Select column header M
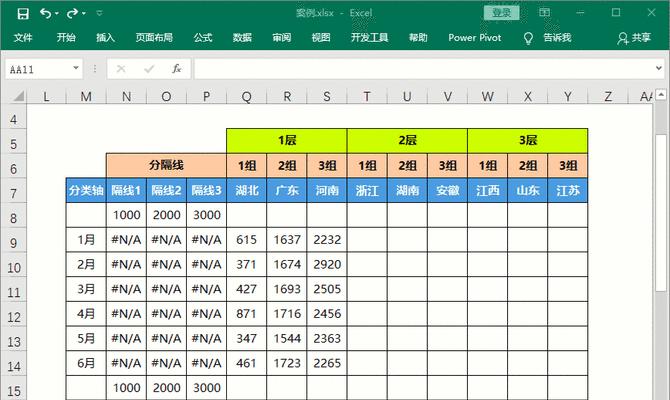Screen dimensions: 670x400 coord(86,97)
